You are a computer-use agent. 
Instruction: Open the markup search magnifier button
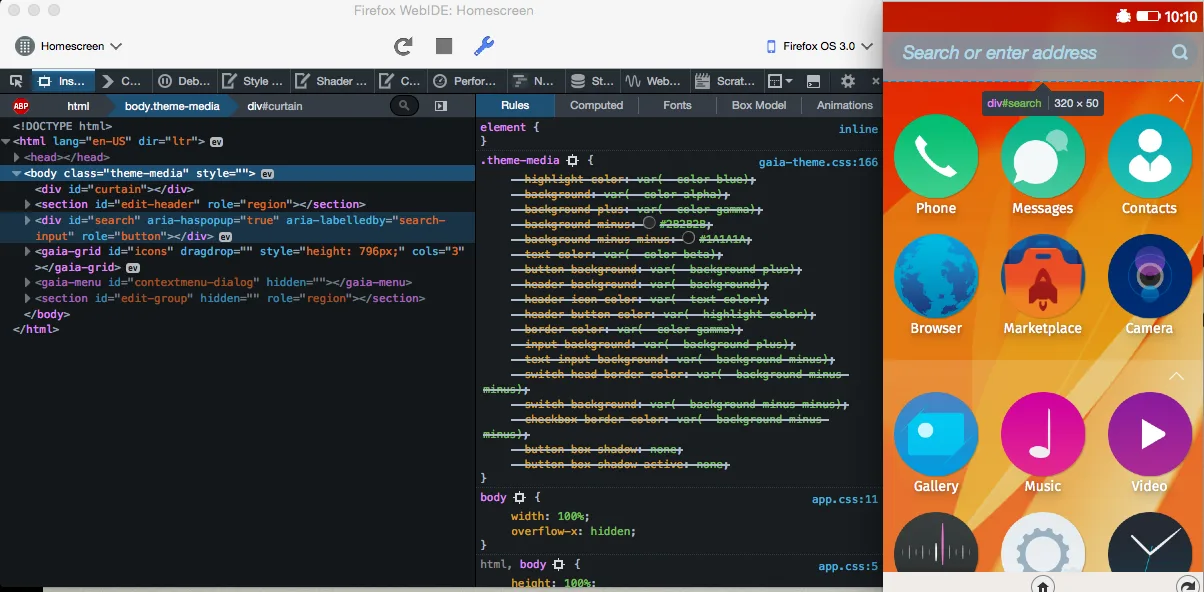[404, 105]
